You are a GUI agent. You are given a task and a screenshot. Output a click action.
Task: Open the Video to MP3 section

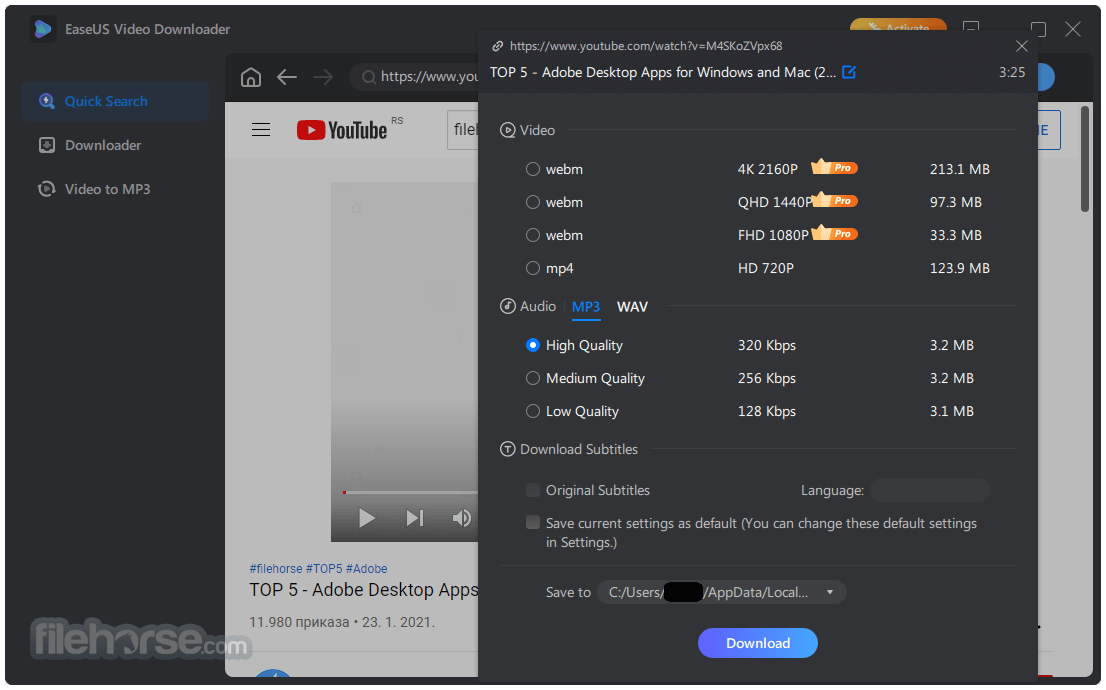94,189
